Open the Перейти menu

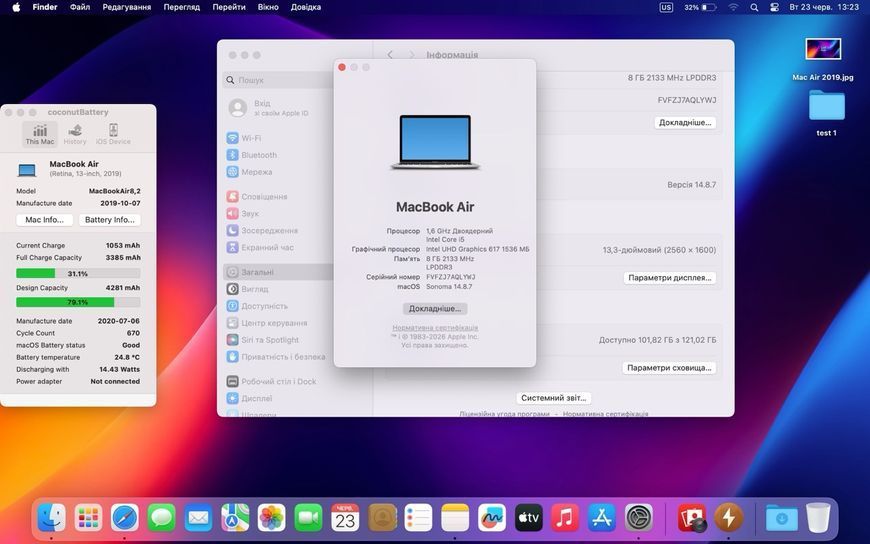[229, 7]
